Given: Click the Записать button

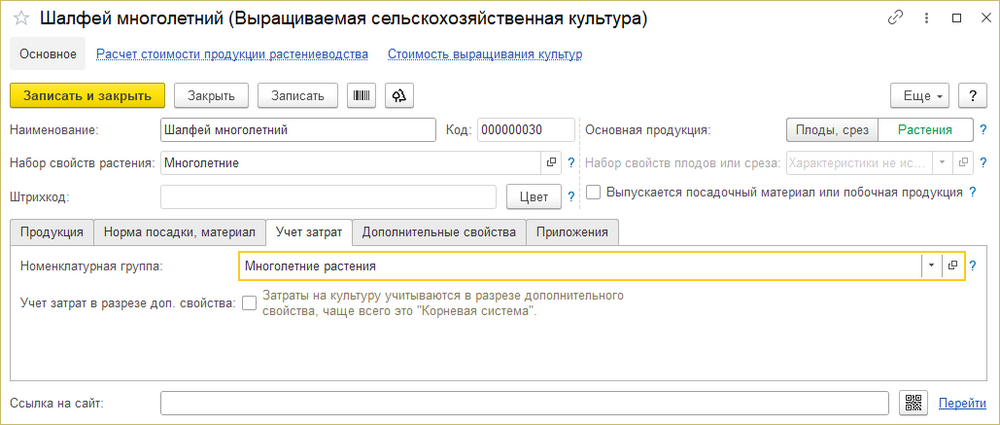Looking at the screenshot, I should coord(298,96).
